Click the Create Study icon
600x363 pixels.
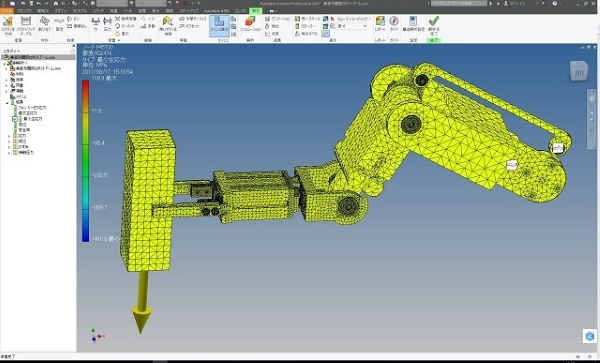coord(8,22)
